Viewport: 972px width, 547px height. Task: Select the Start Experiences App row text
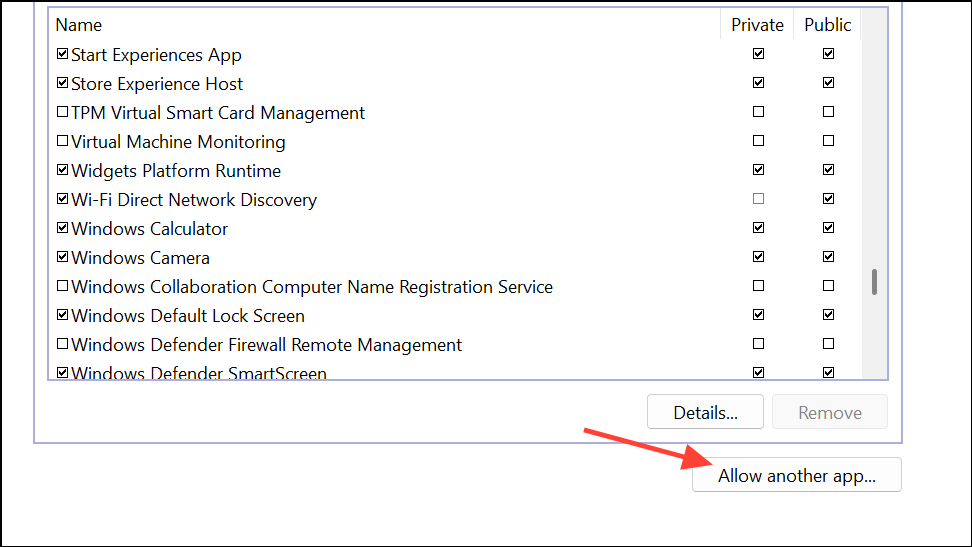(156, 55)
